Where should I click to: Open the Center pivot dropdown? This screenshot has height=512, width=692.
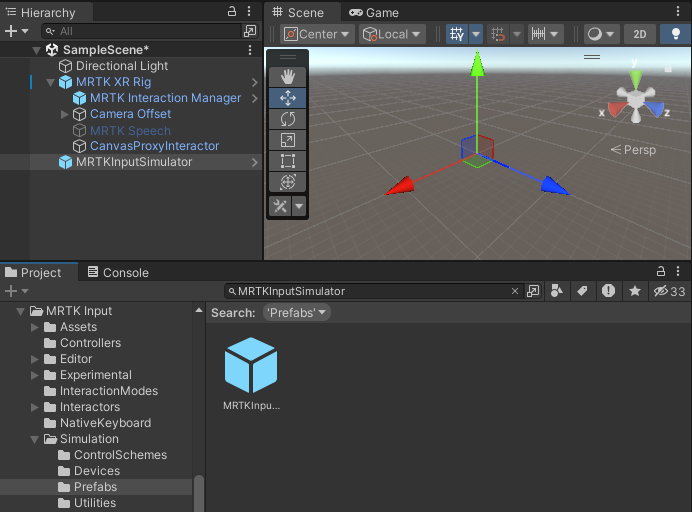tap(317, 34)
